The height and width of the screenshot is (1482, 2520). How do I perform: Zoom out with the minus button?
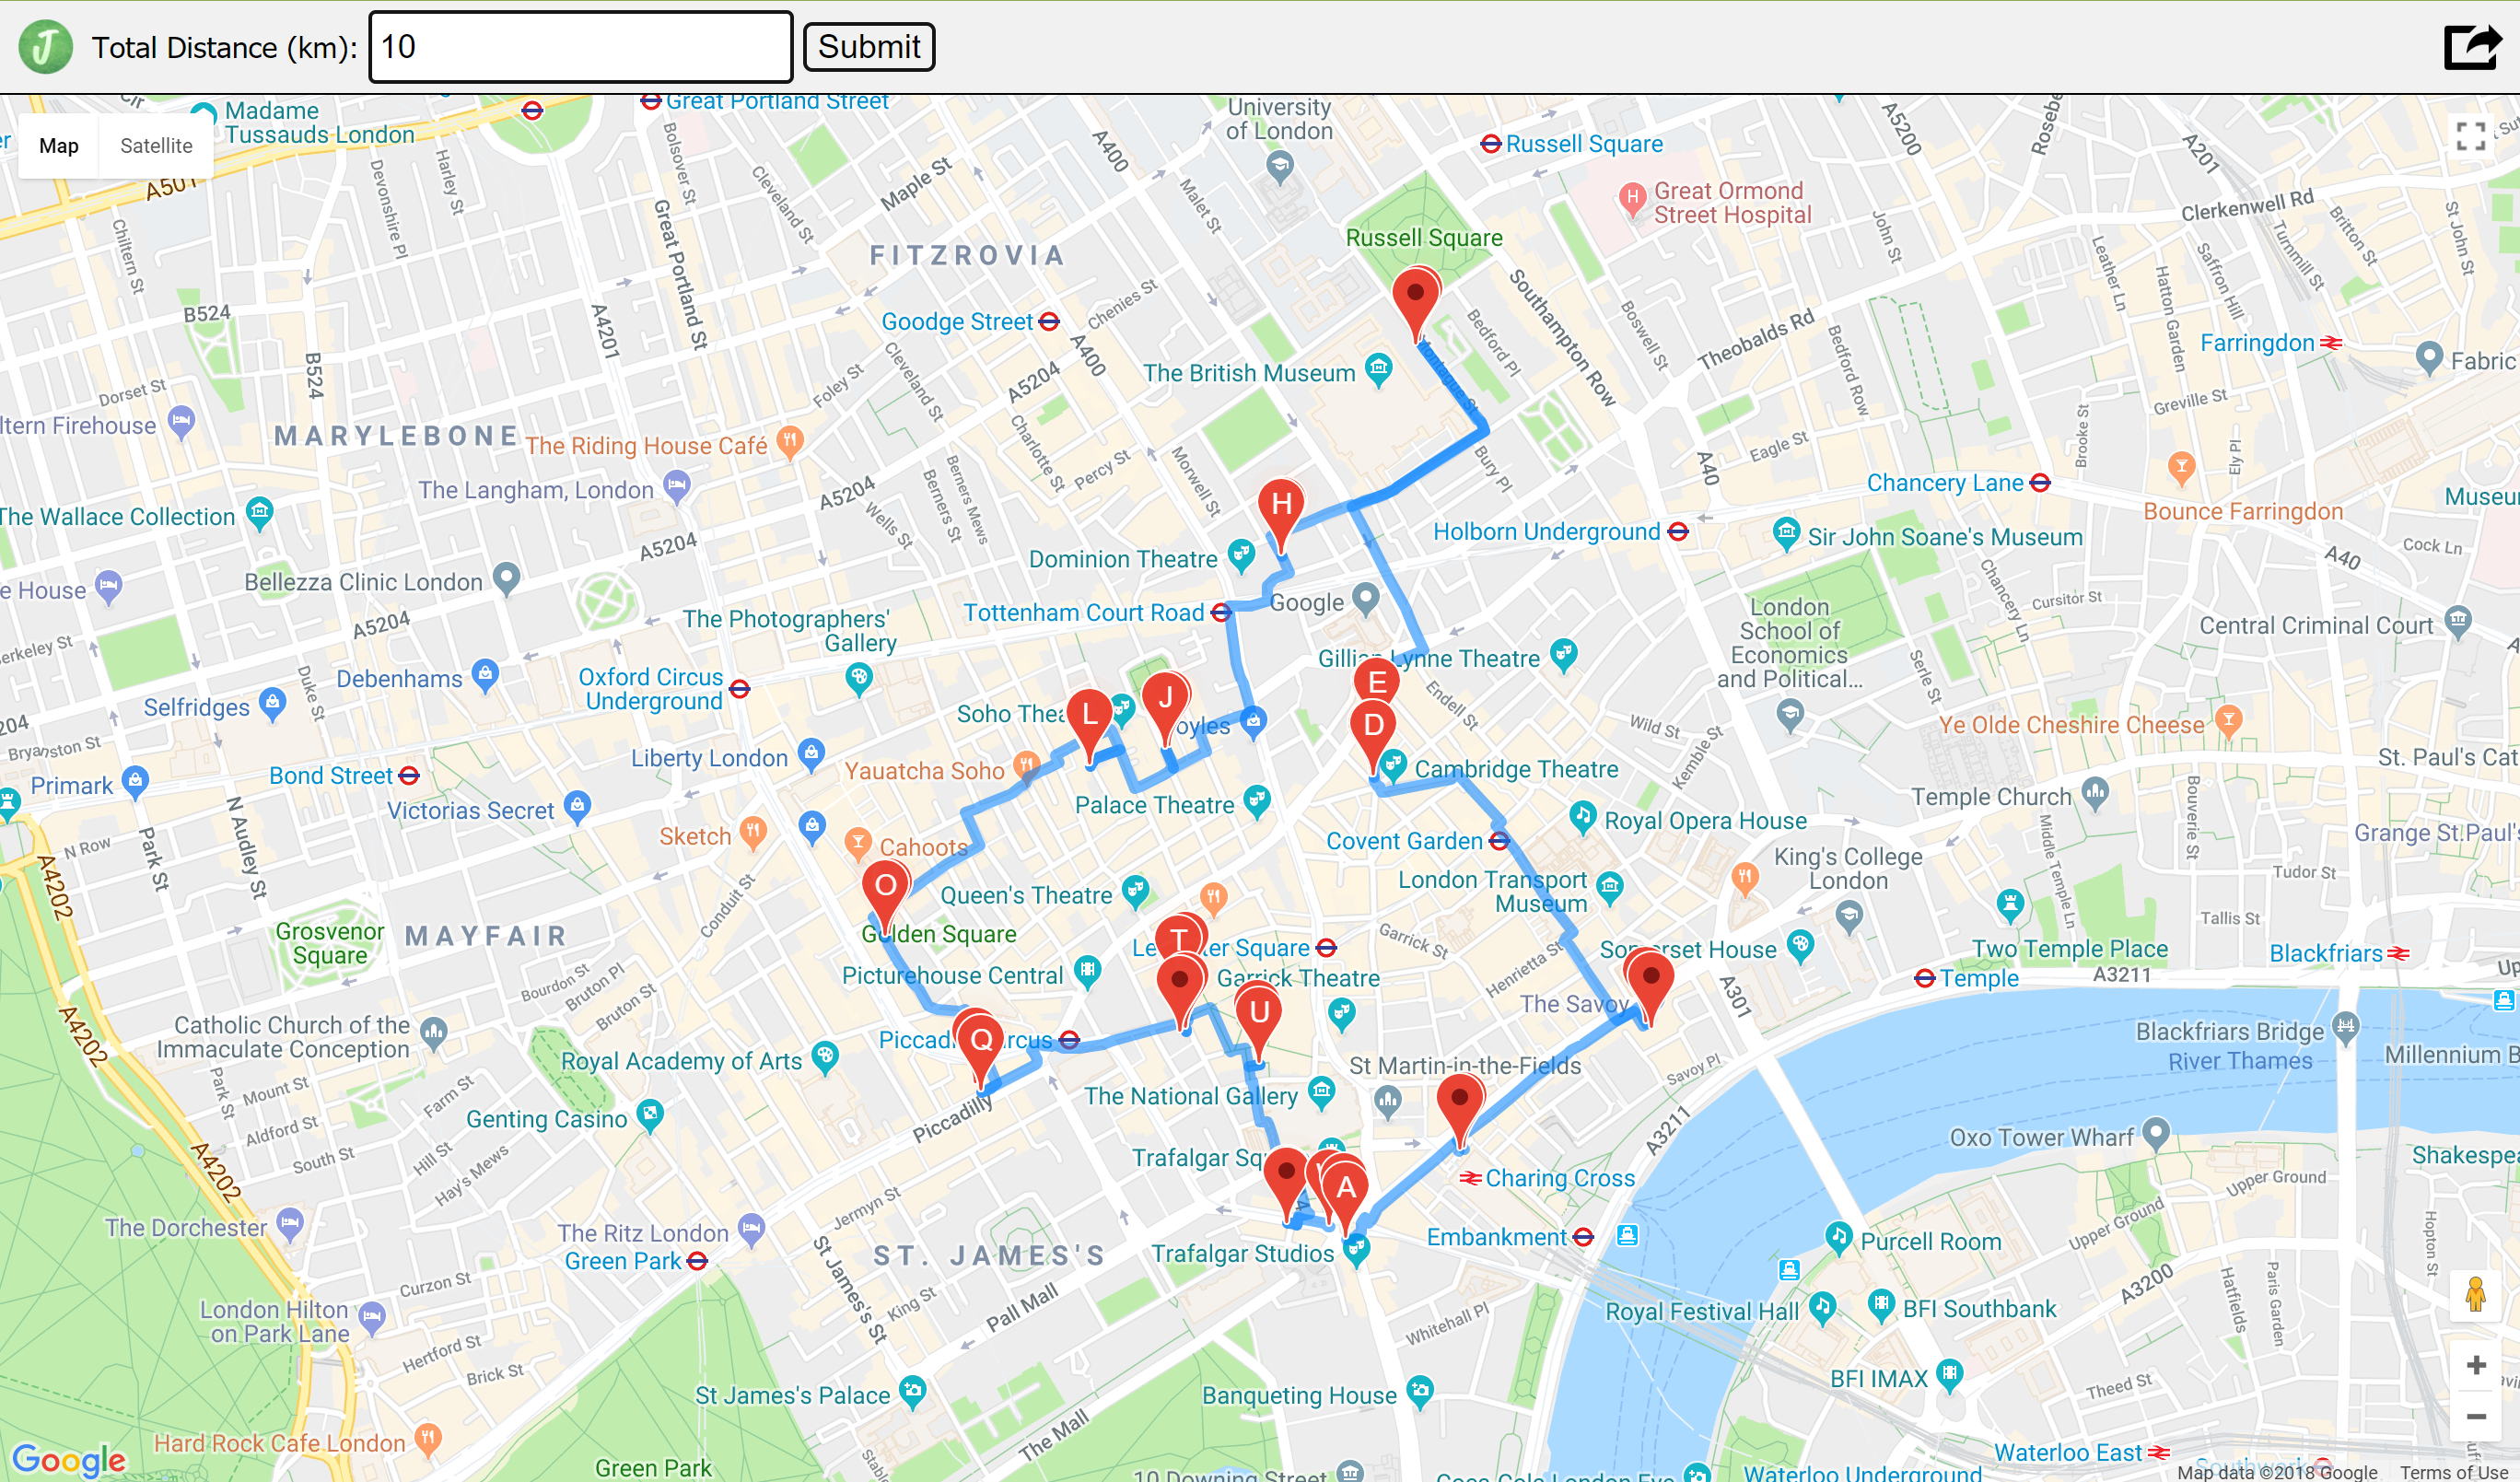coord(2476,1417)
